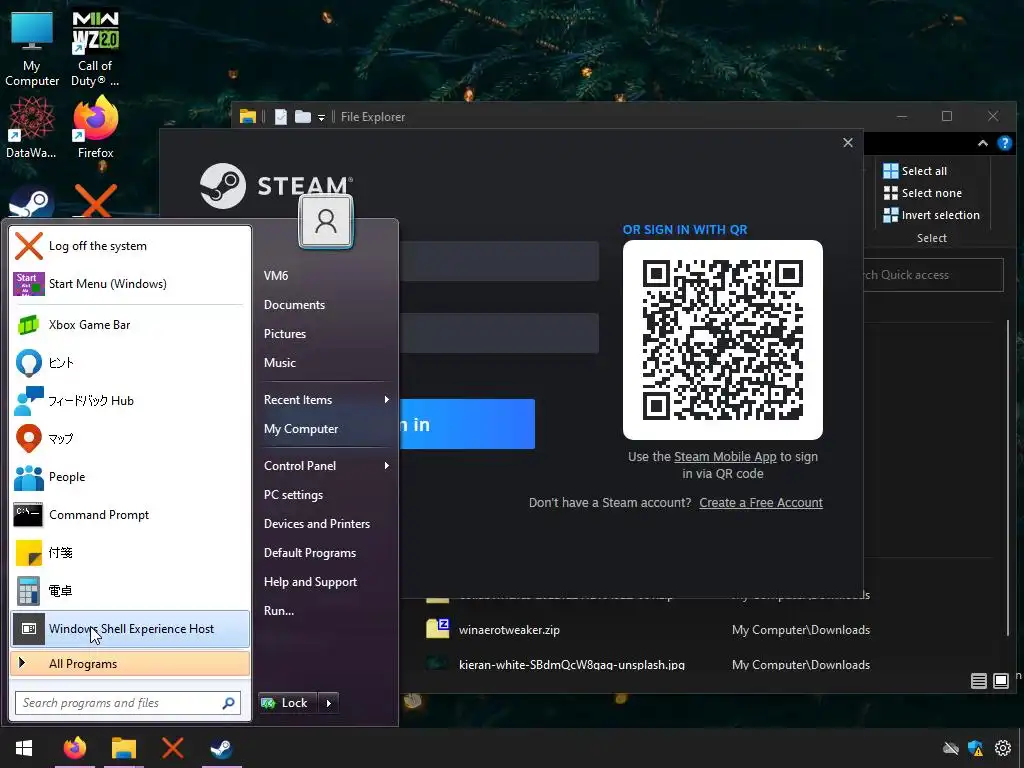Expand Recent Items submenu
Image resolution: width=1024 pixels, height=768 pixels.
325,400
